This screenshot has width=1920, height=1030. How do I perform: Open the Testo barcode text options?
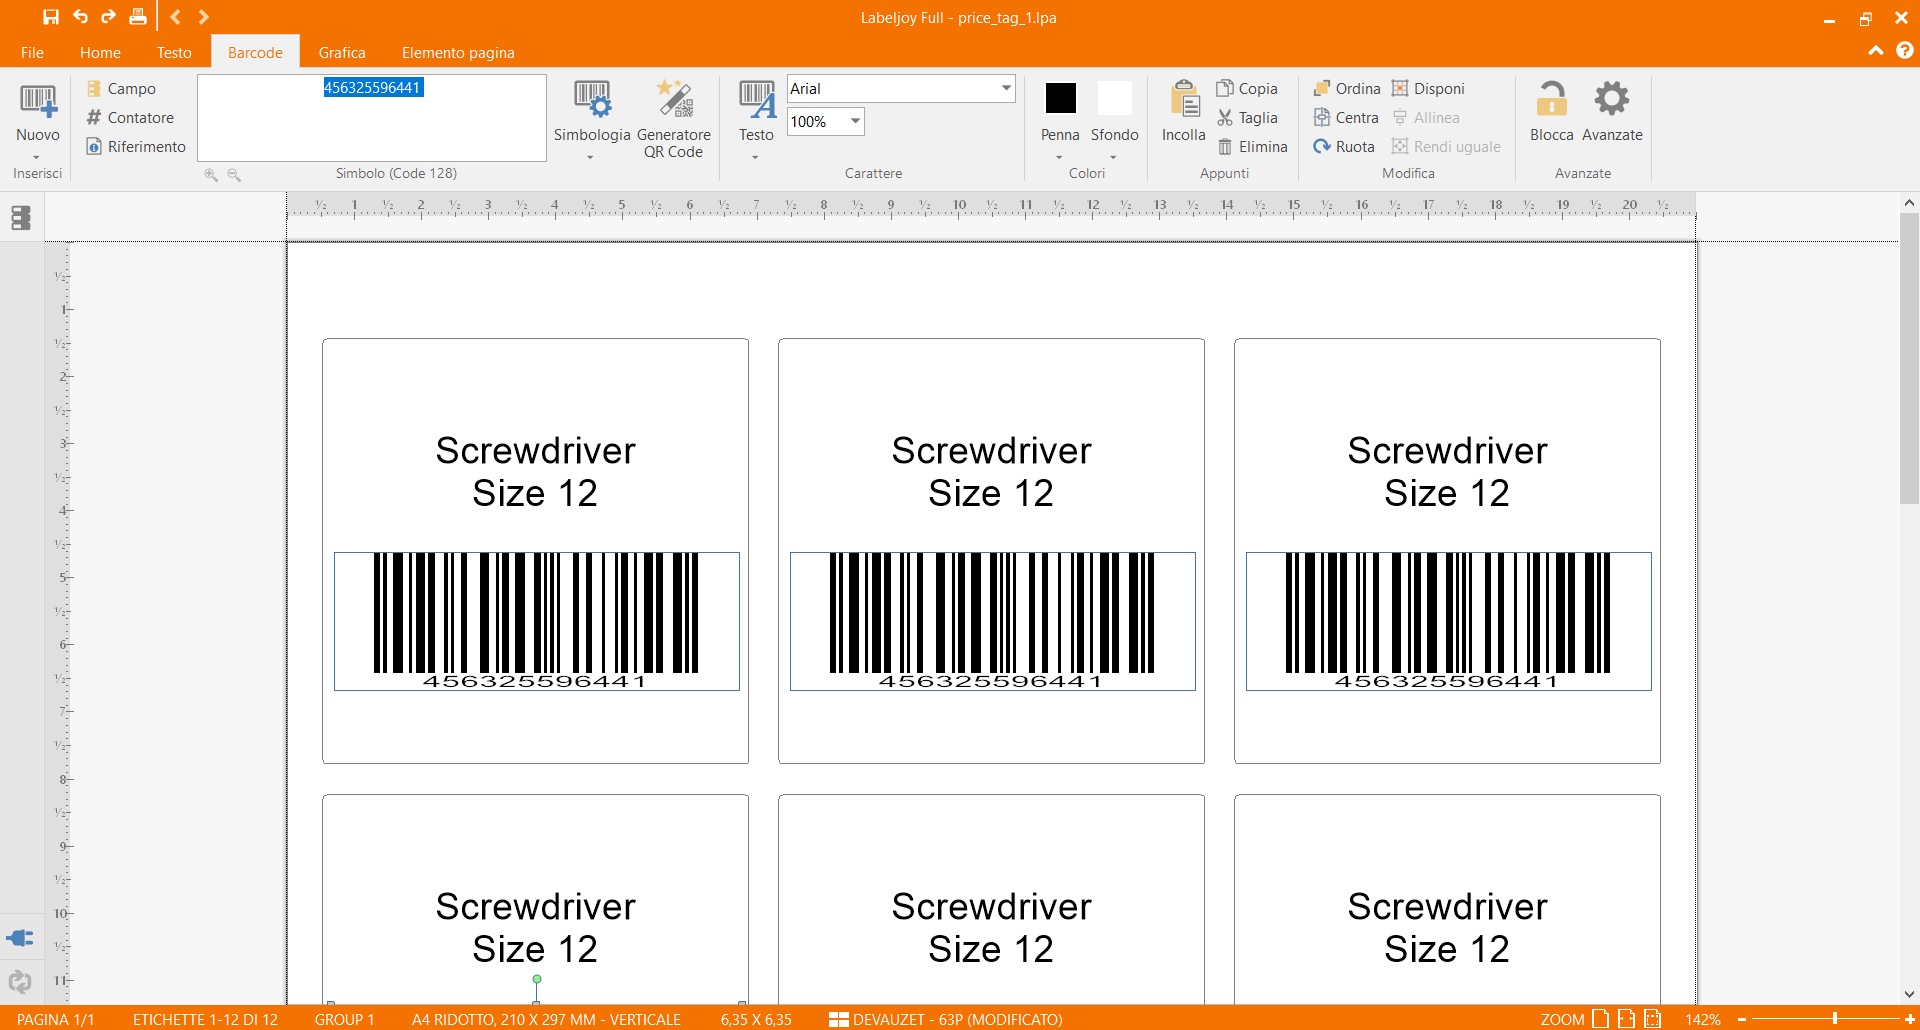[x=756, y=120]
